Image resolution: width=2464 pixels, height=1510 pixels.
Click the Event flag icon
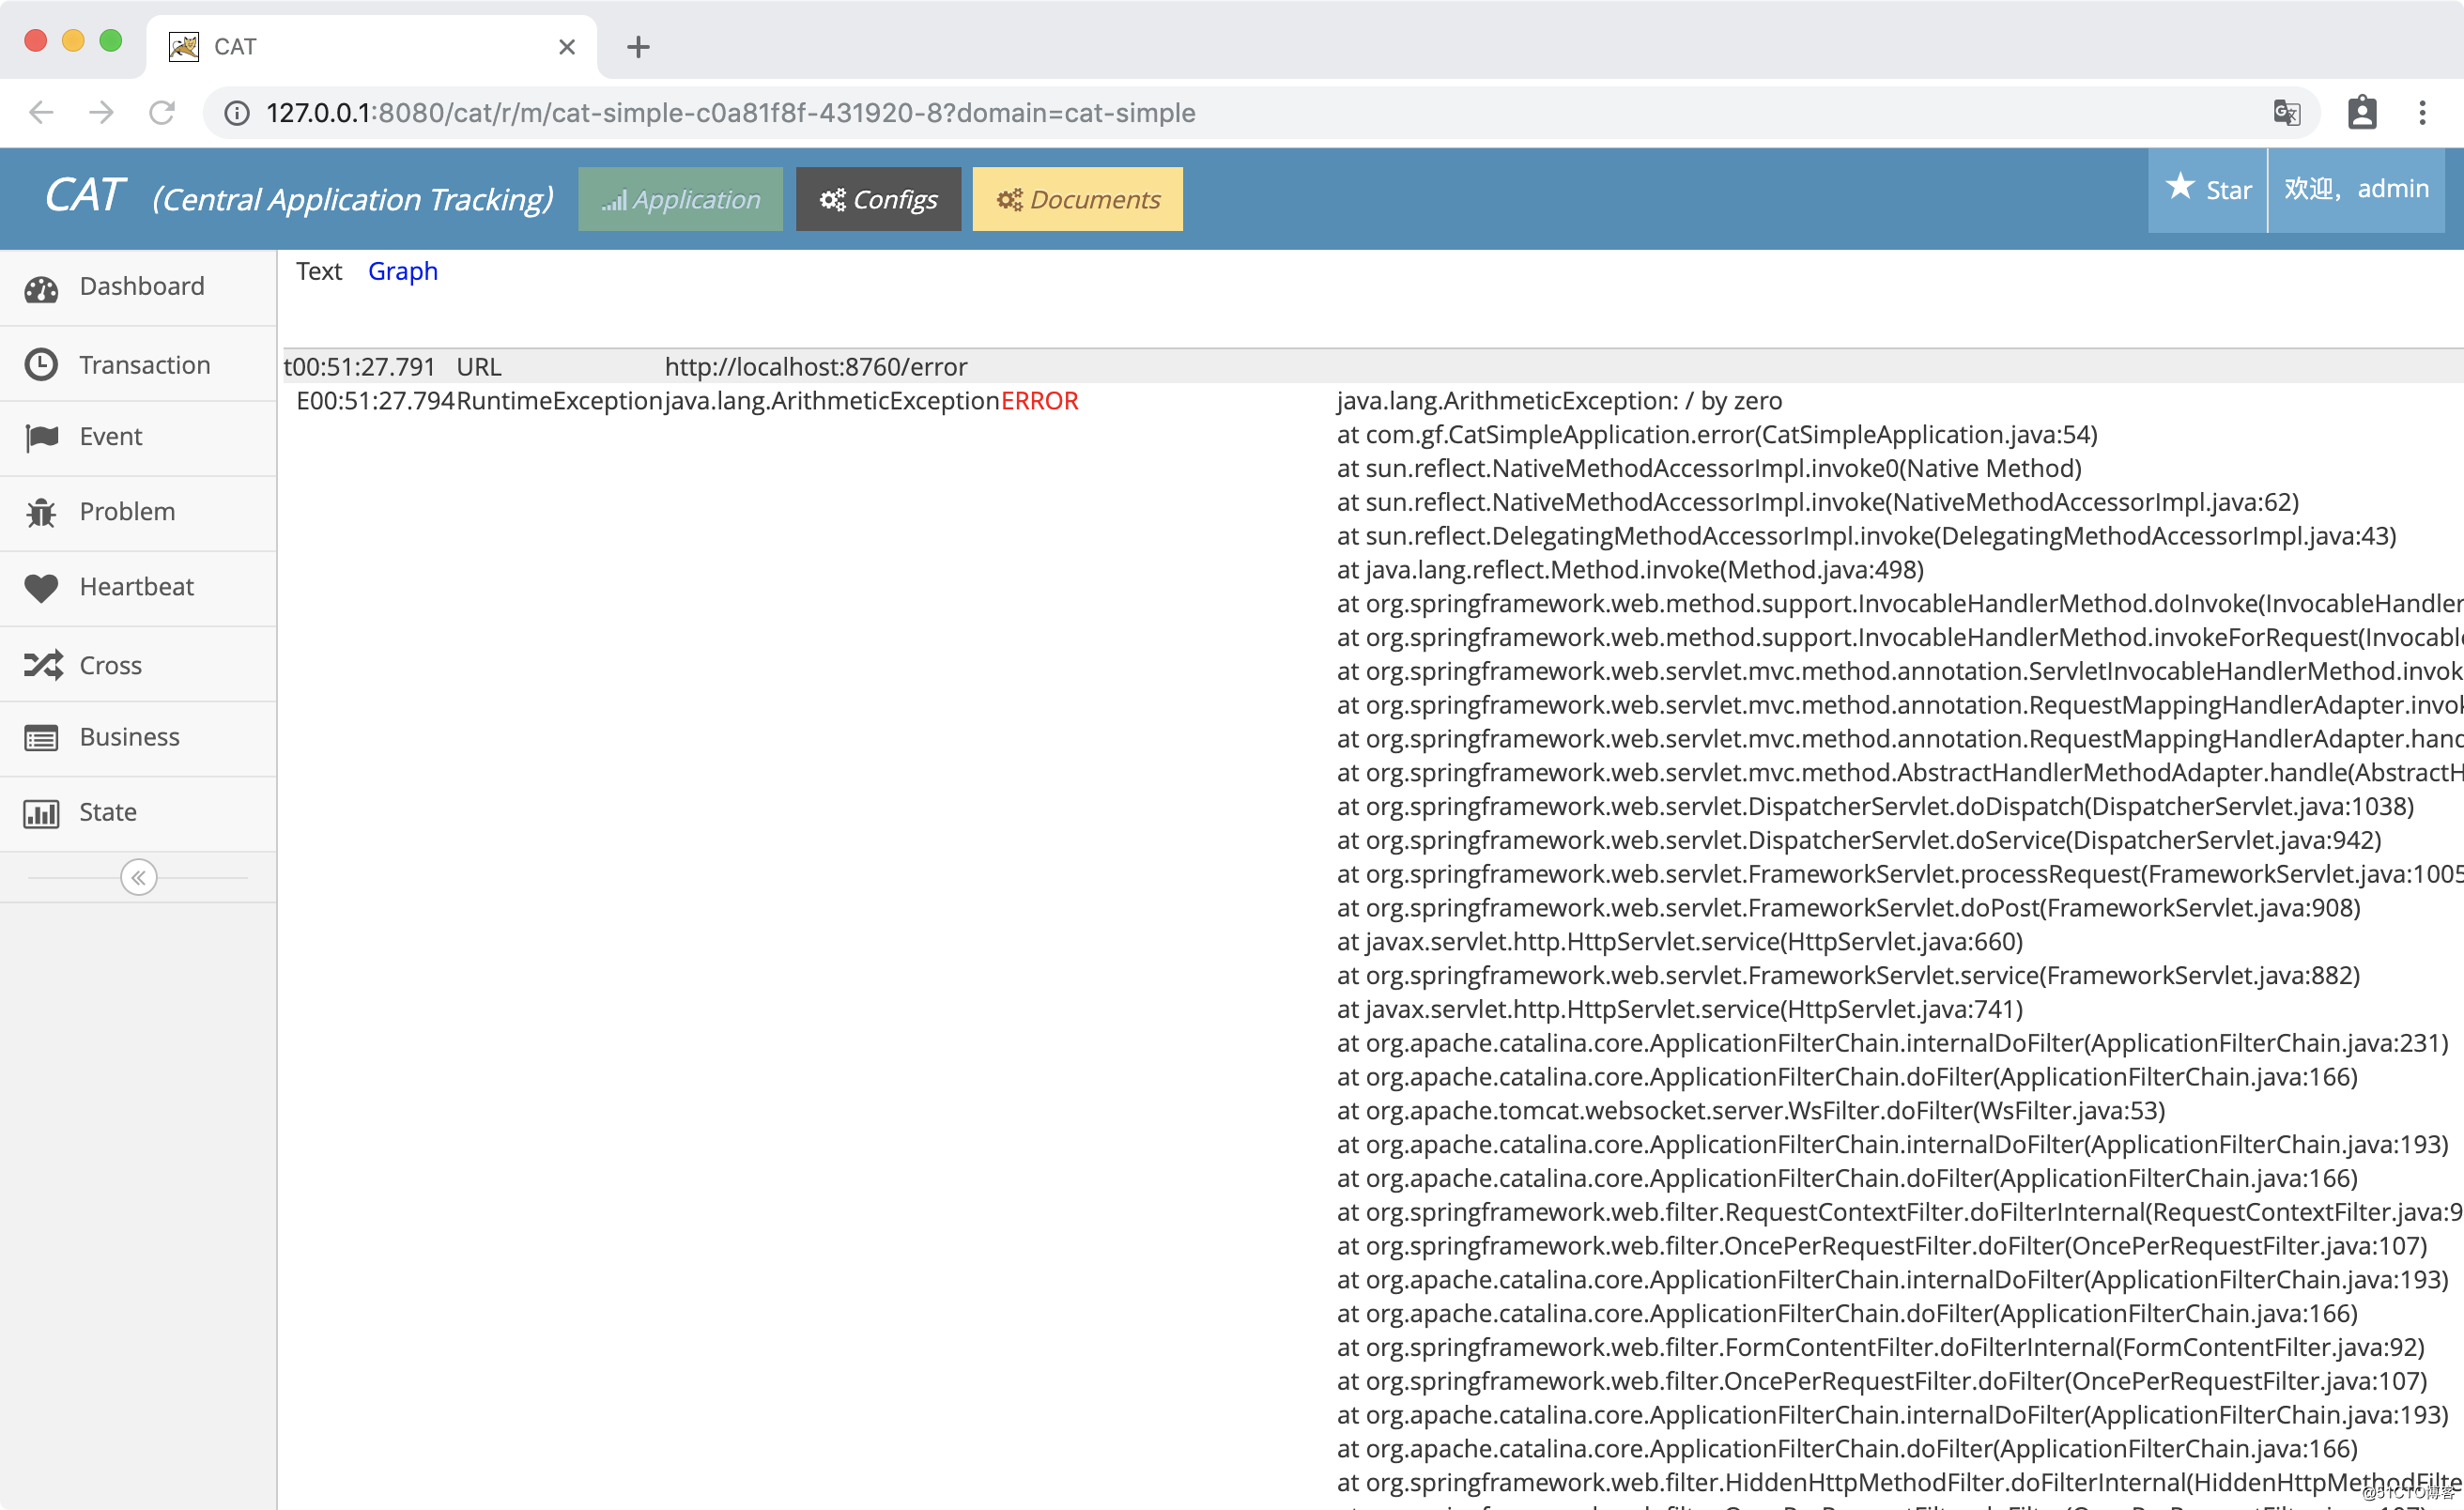pyautogui.click(x=41, y=437)
